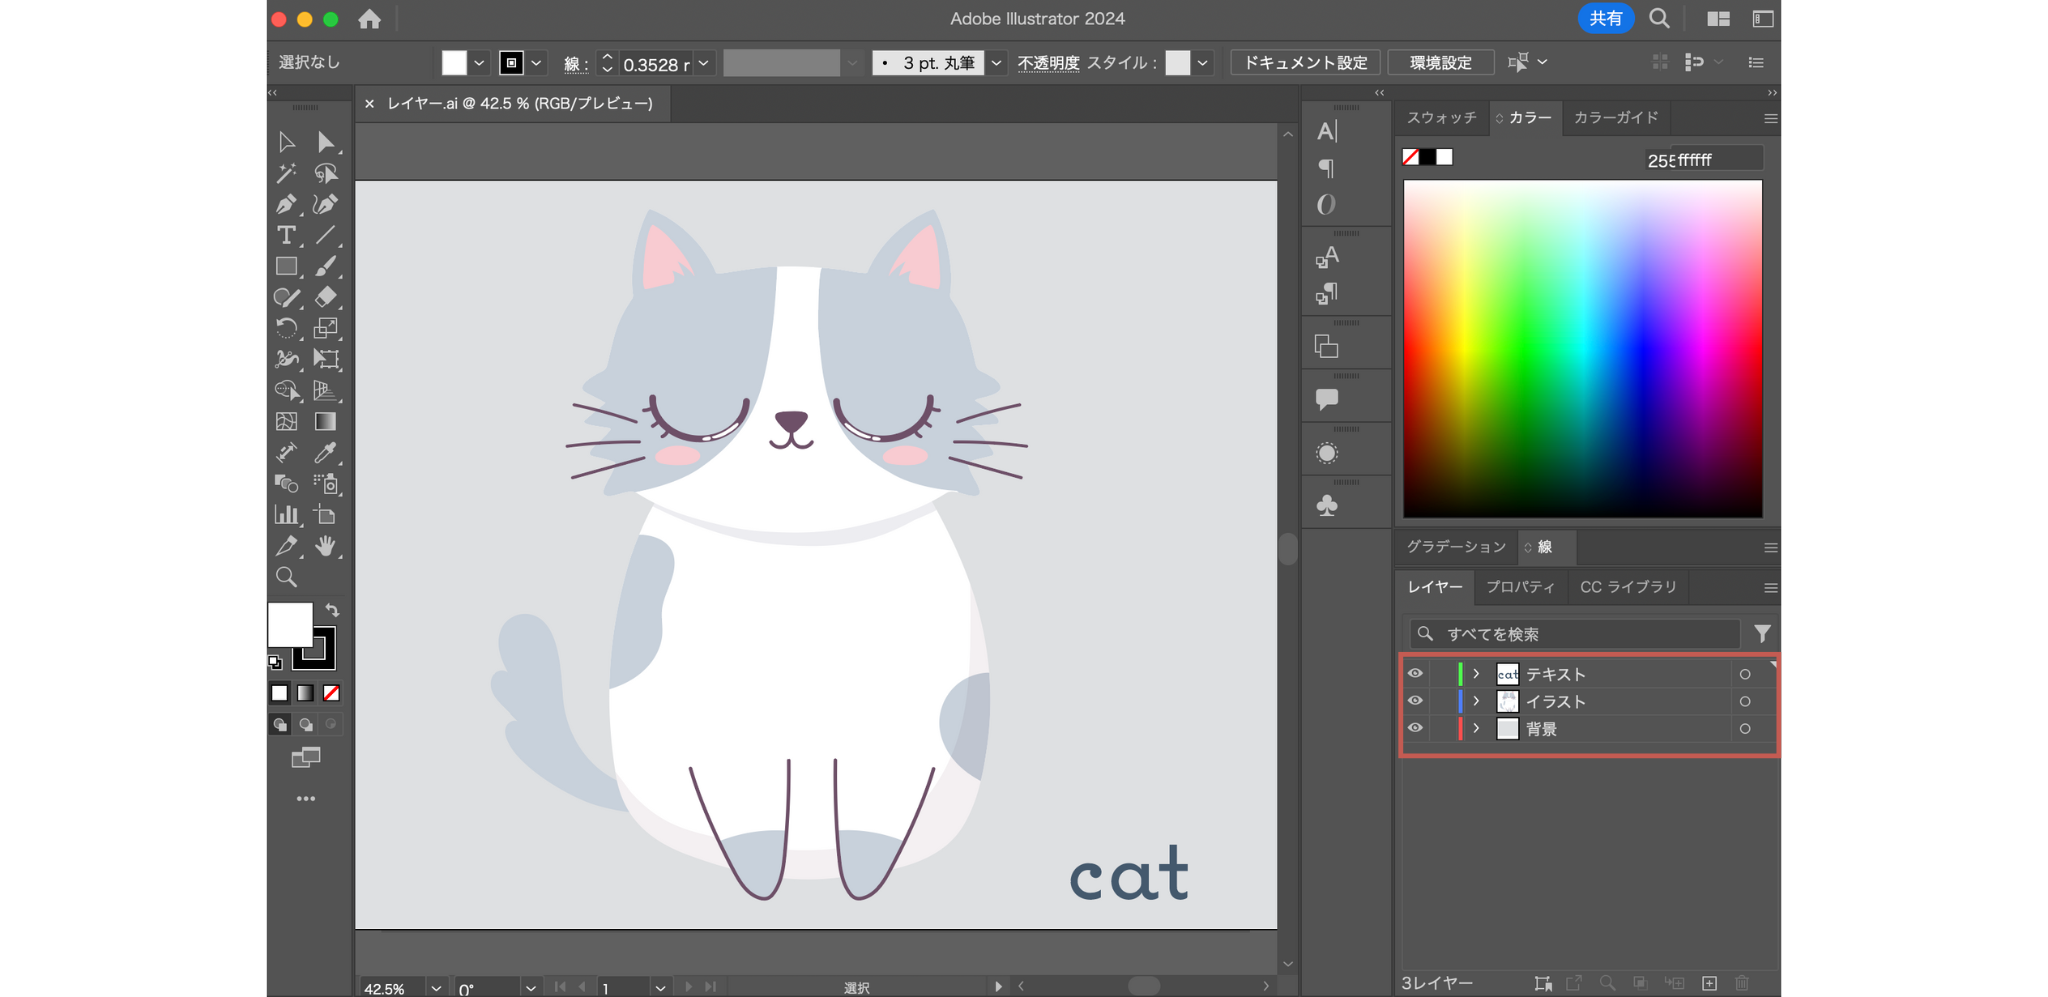Activate the Zoom tool

coord(285,577)
